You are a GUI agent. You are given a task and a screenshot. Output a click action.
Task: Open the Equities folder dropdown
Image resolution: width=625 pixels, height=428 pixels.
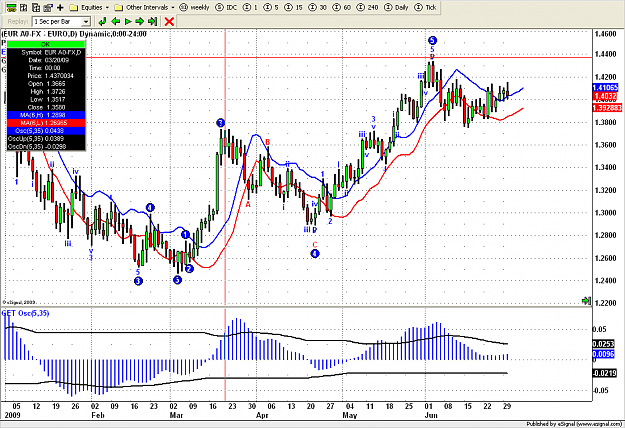pos(89,7)
